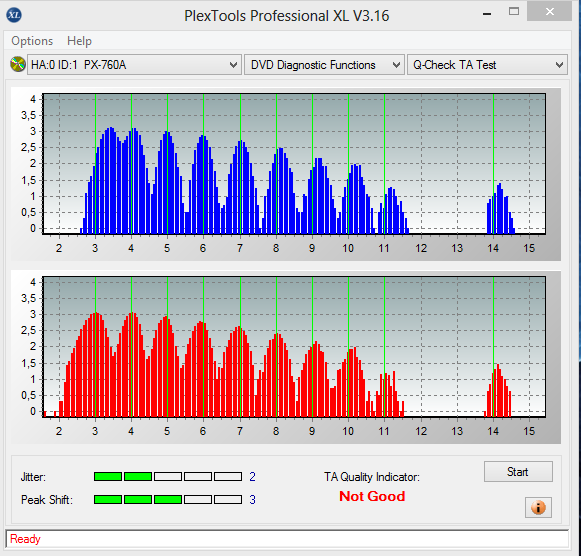Click the Not Good quality result text
The width and height of the screenshot is (581, 556).
372,496
